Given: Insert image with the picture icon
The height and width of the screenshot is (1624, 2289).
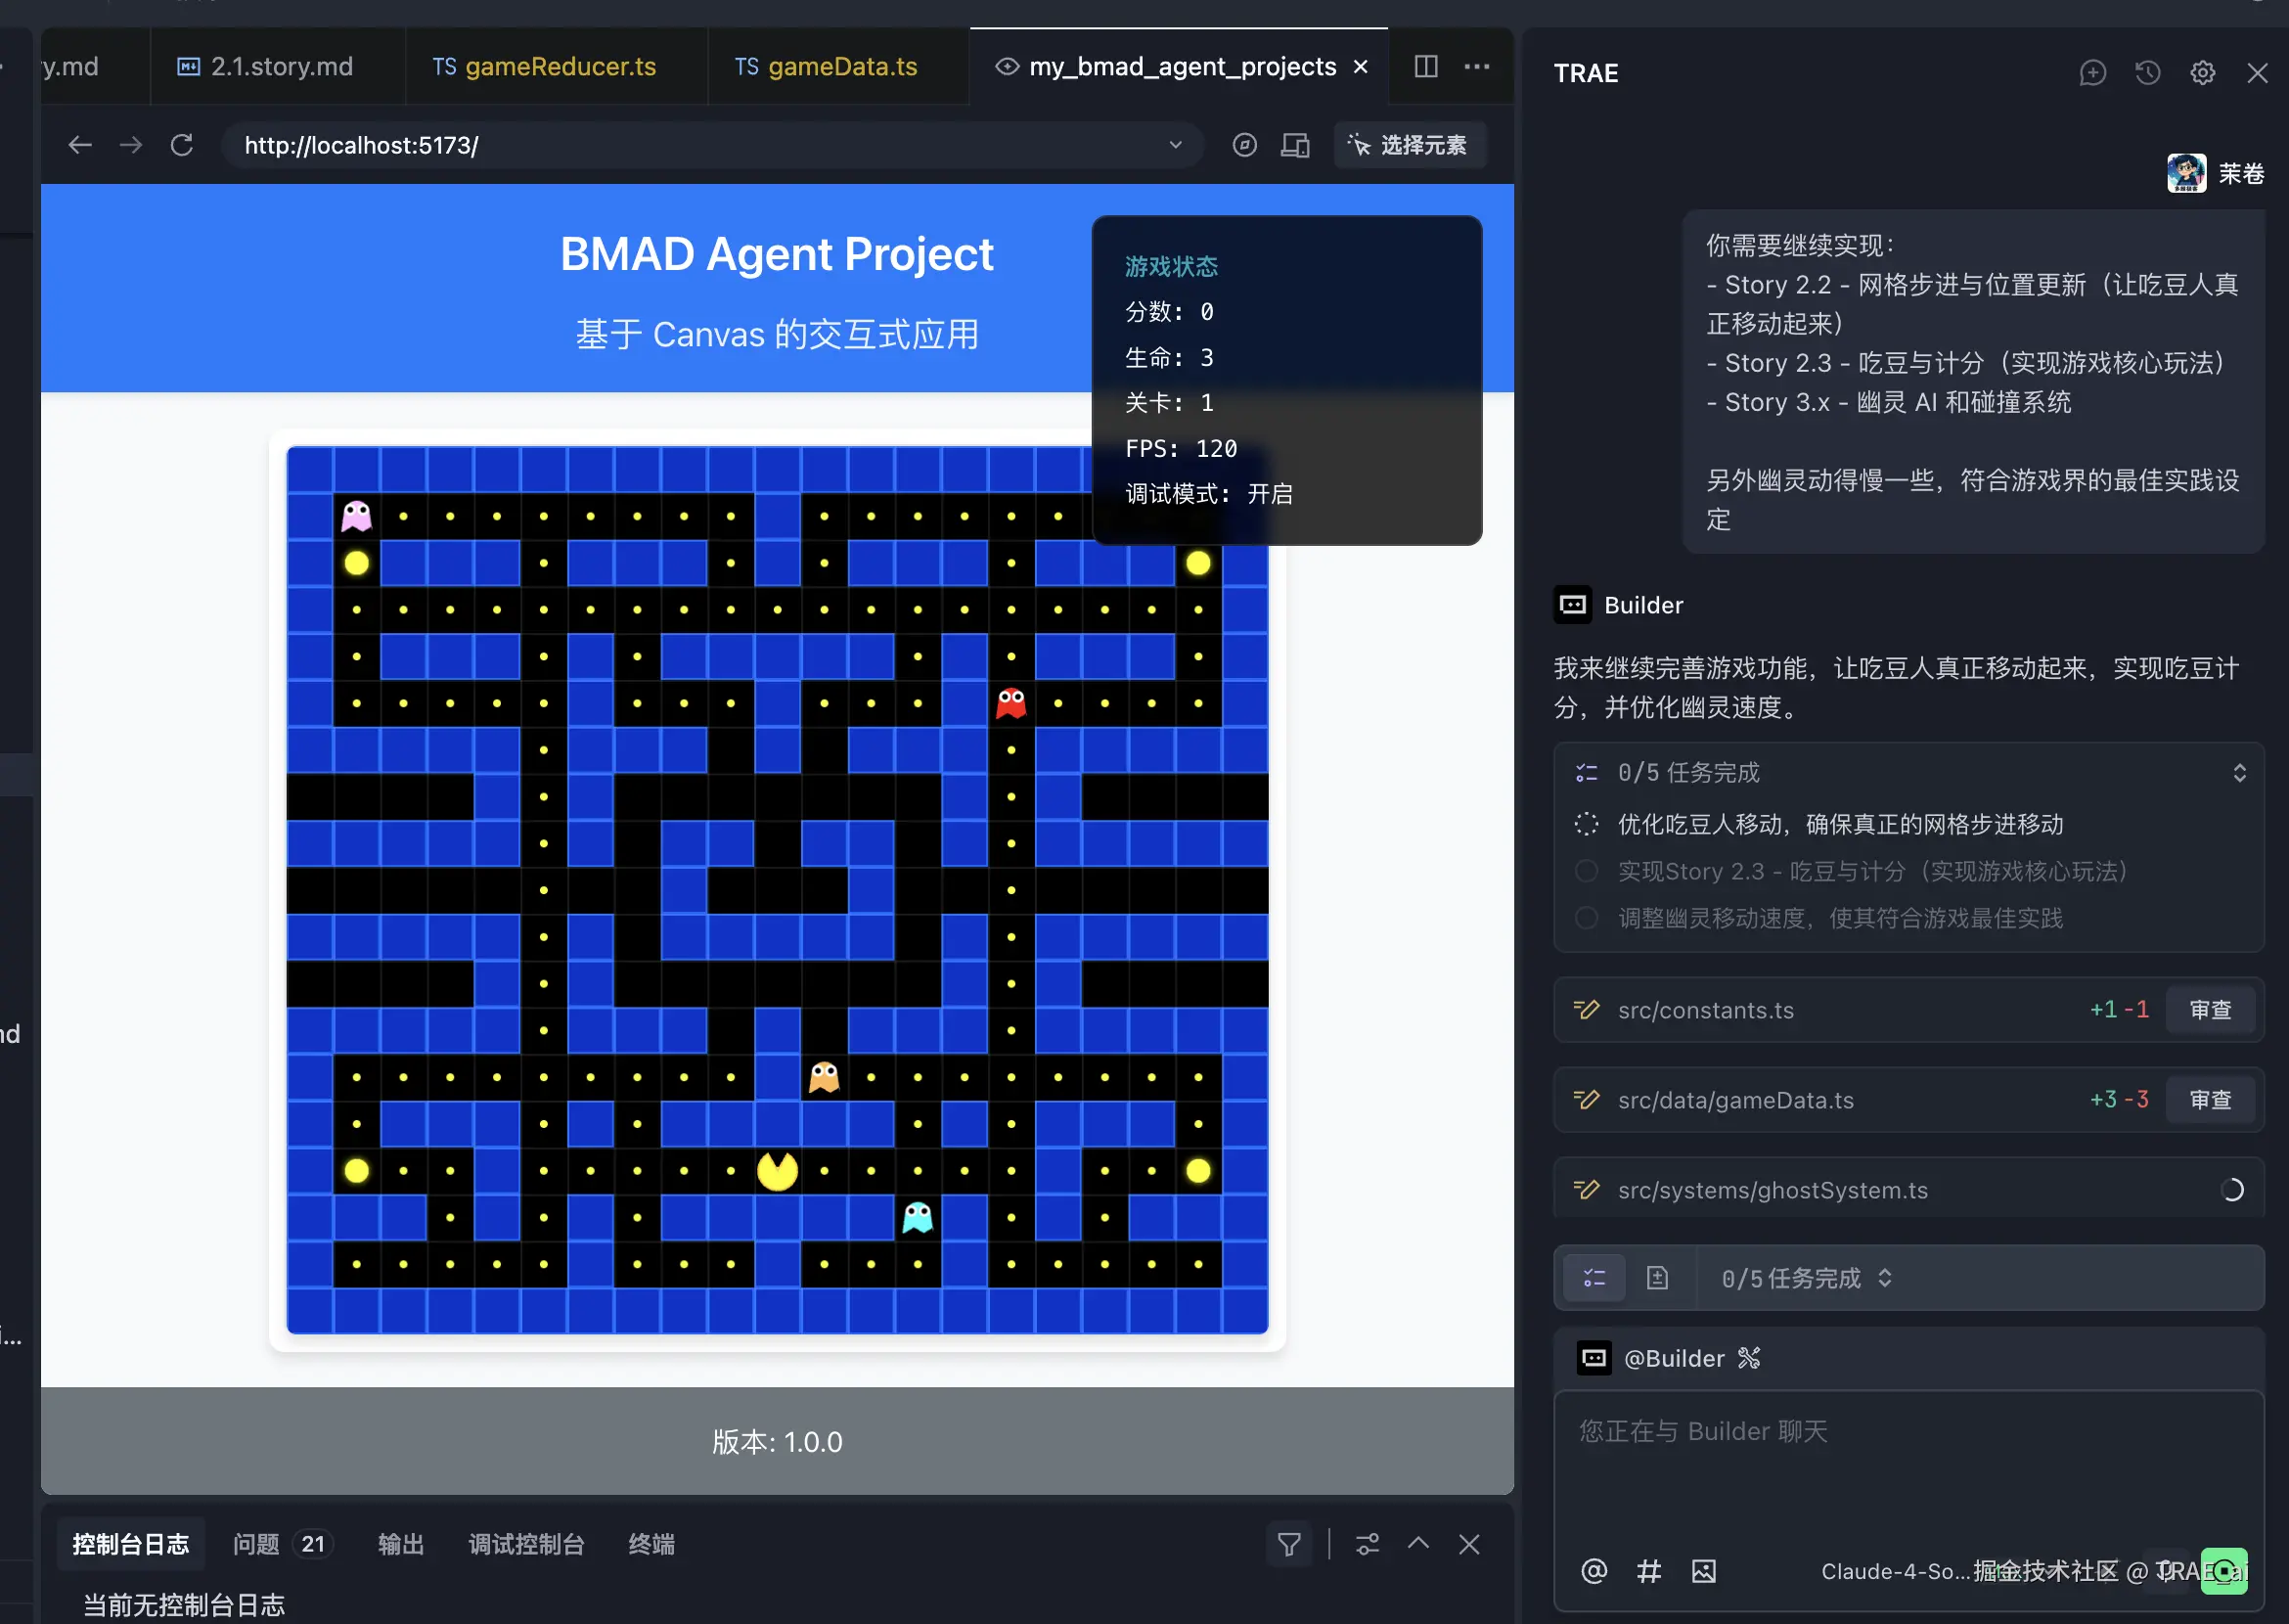Looking at the screenshot, I should point(1703,1571).
